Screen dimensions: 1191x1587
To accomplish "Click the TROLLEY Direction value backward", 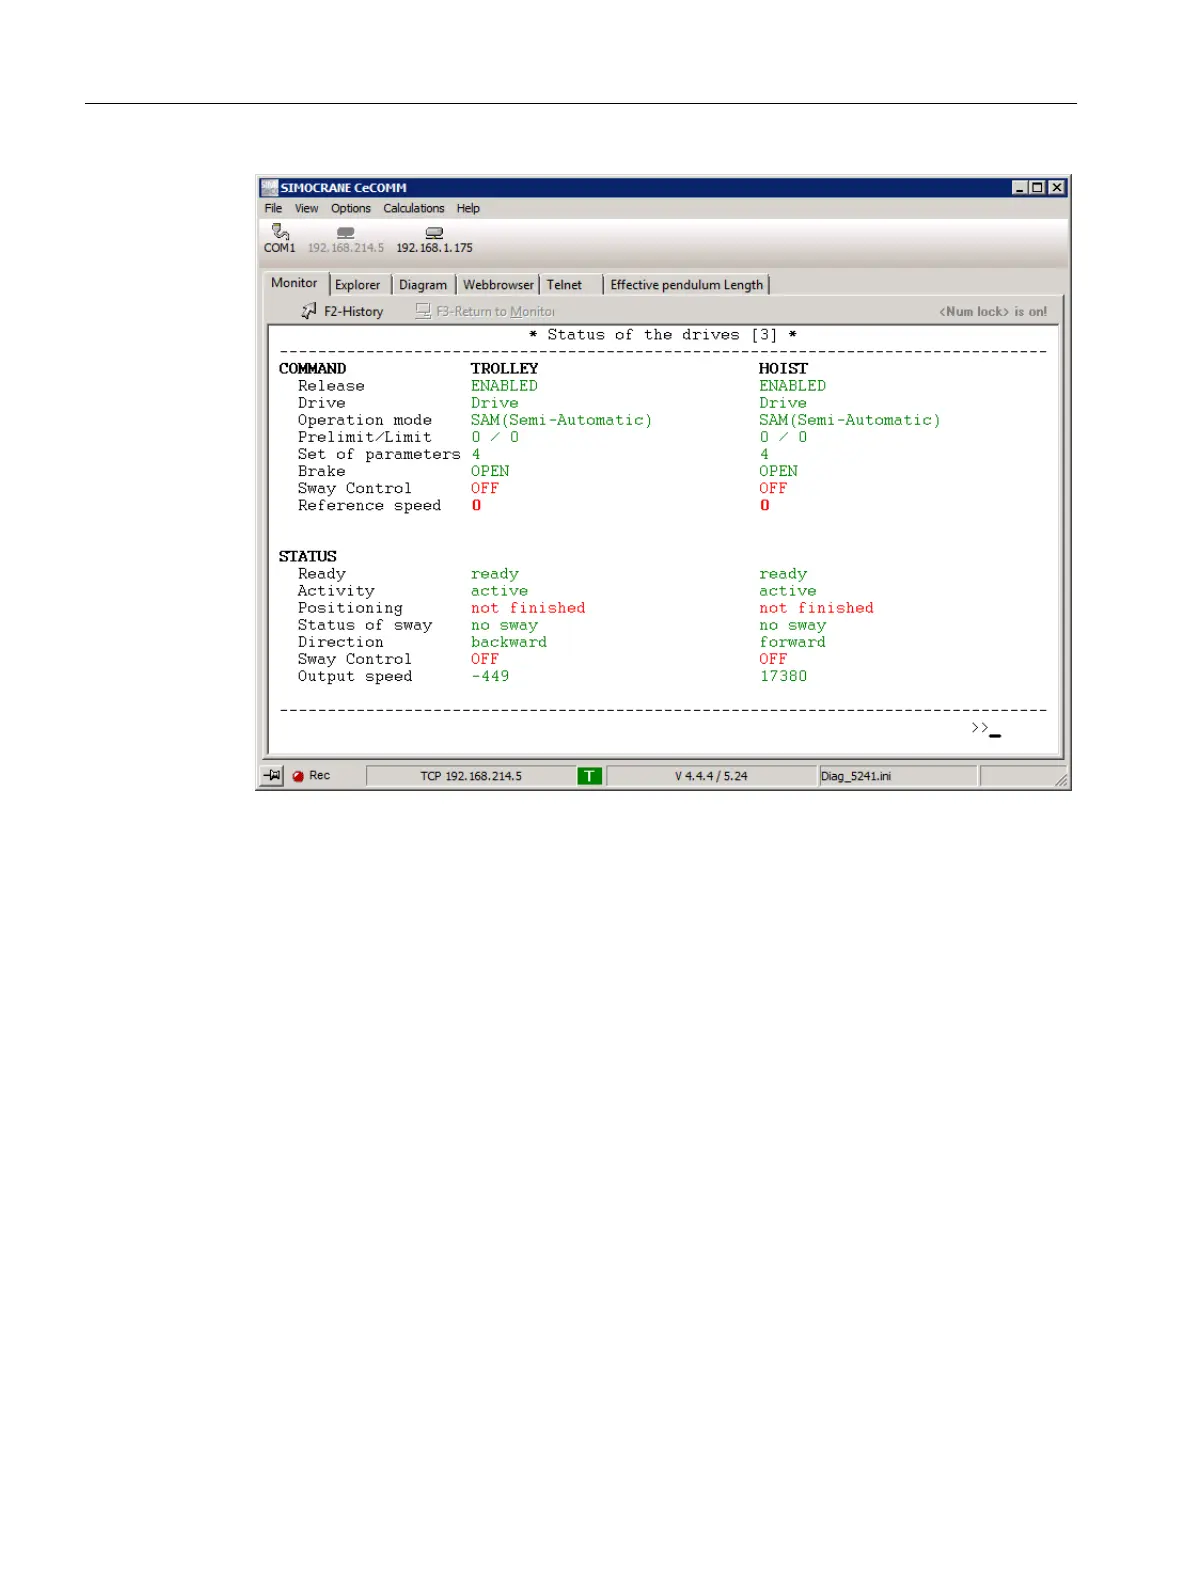I will [509, 642].
